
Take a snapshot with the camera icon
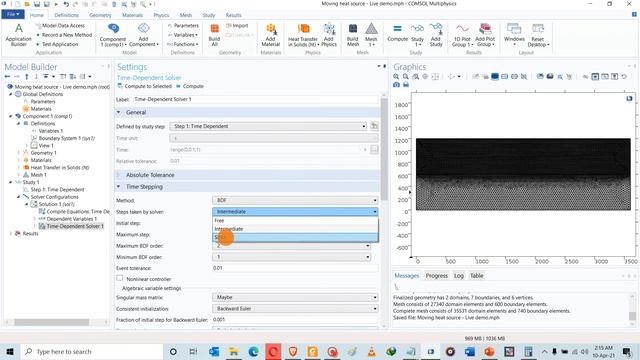pos(396,84)
